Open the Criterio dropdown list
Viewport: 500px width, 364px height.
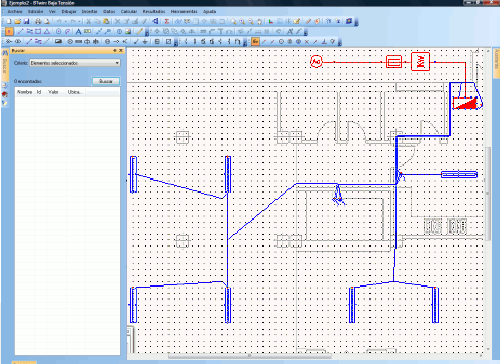(75, 63)
